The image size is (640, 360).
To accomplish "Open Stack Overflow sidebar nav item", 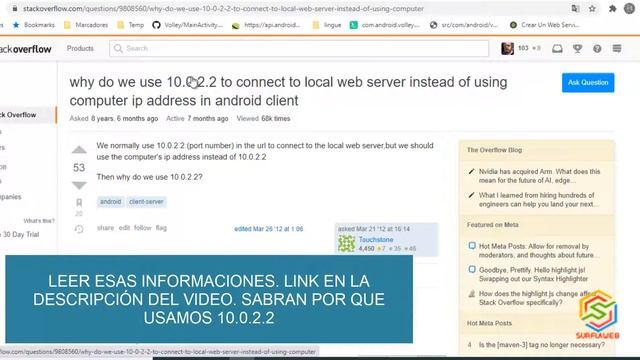I will click(28, 115).
